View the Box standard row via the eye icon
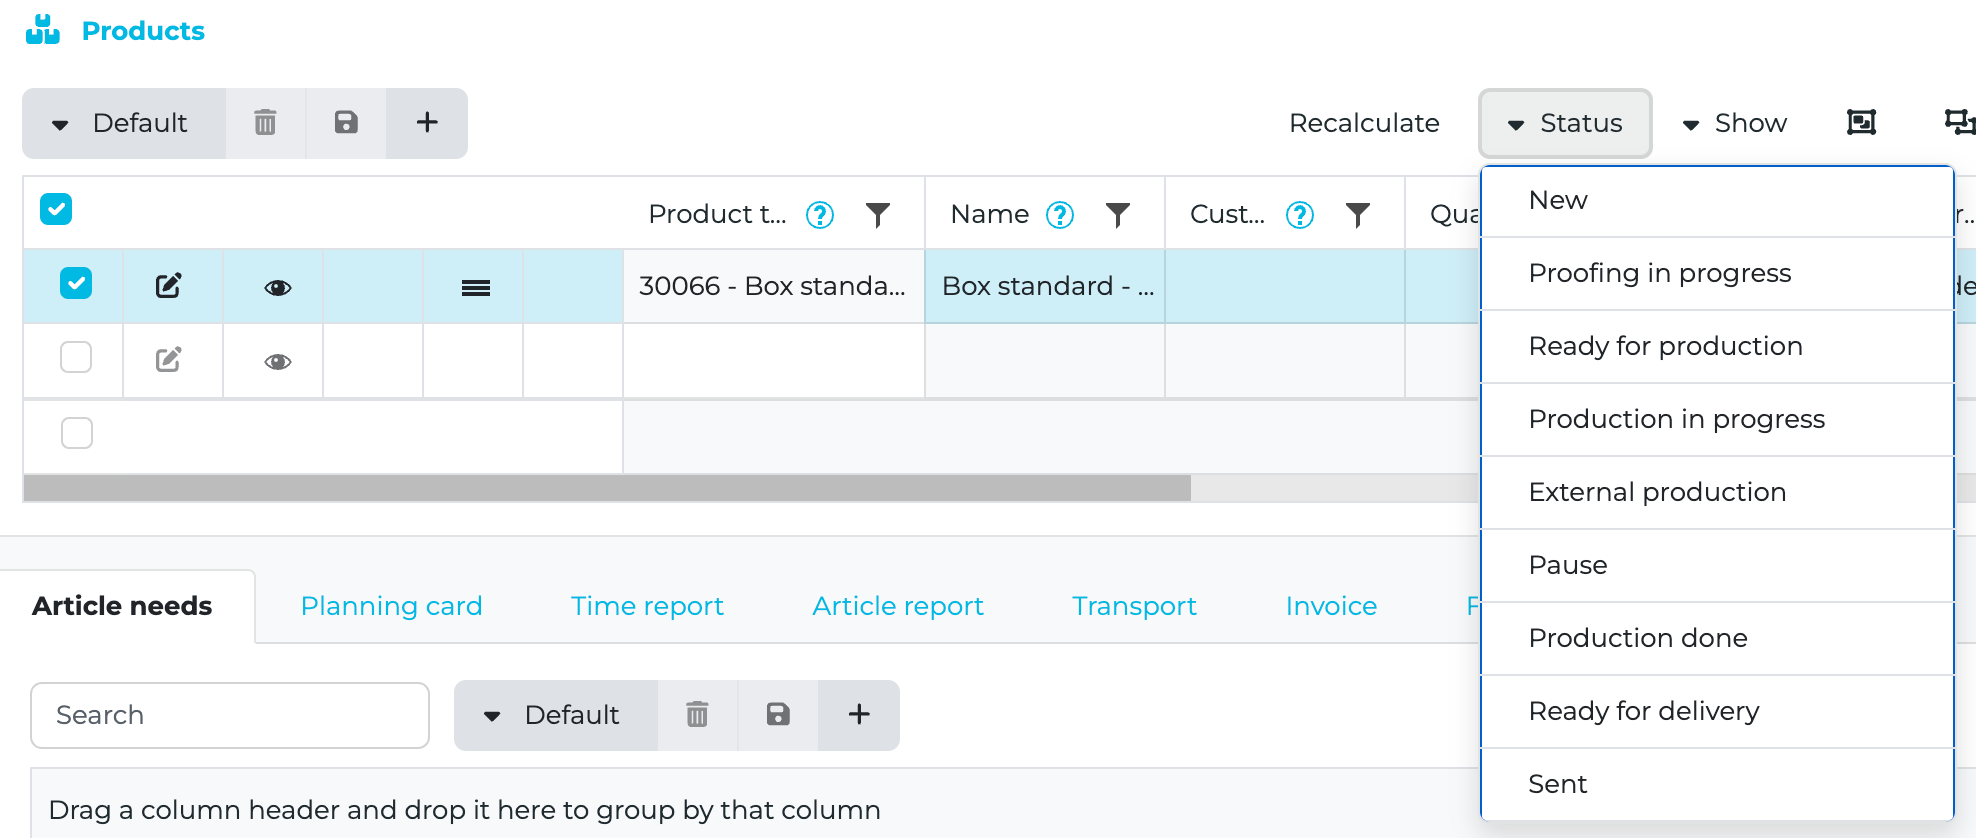 pyautogui.click(x=278, y=288)
